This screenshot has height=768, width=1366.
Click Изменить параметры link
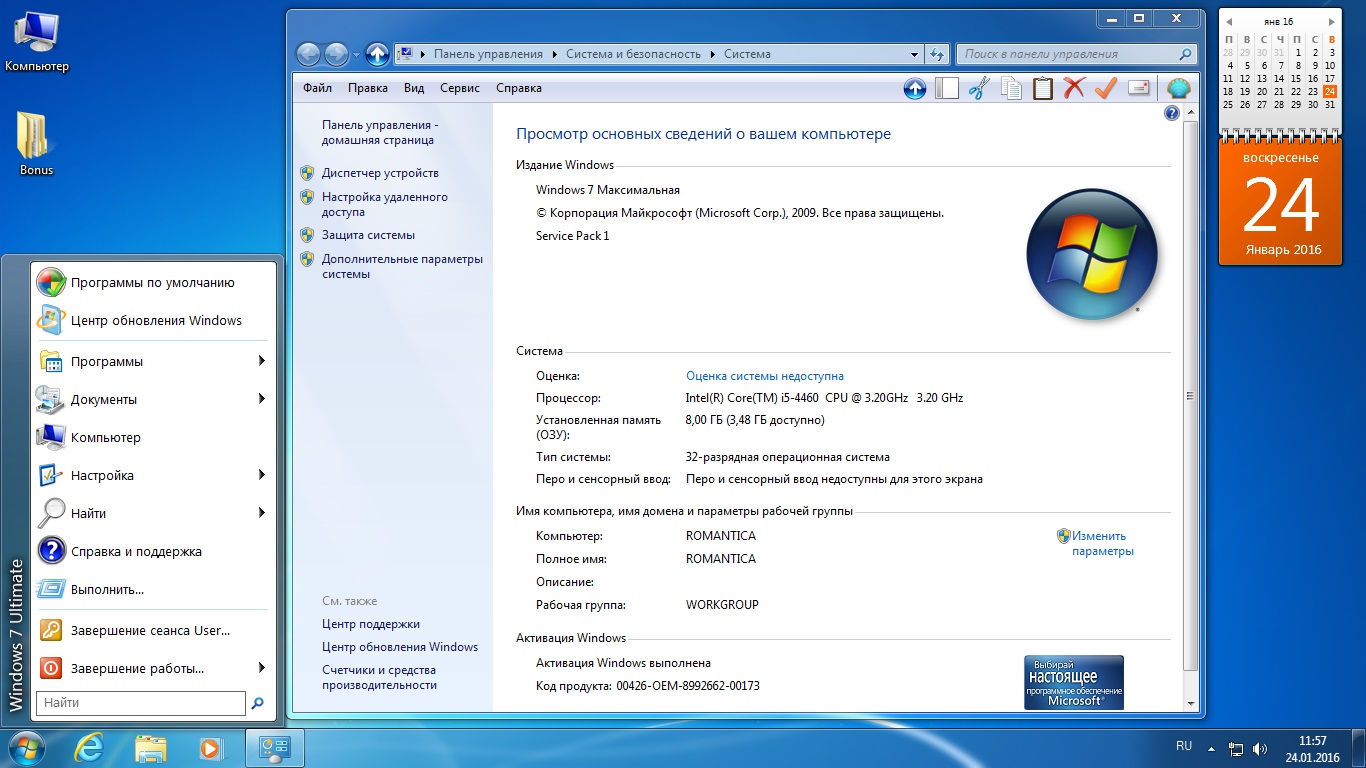click(1102, 543)
